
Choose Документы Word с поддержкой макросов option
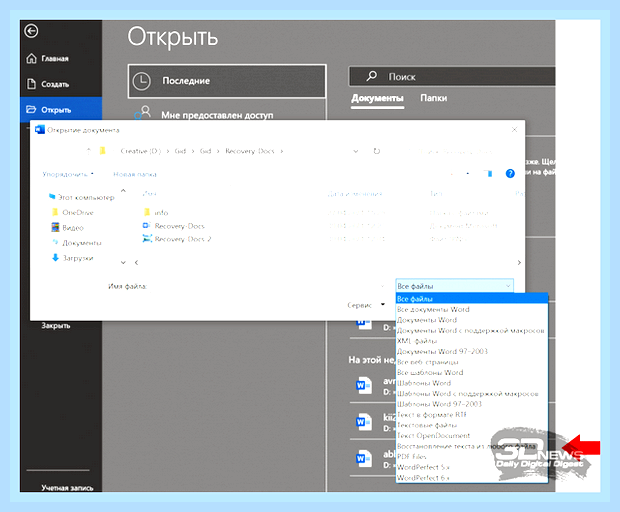472,330
